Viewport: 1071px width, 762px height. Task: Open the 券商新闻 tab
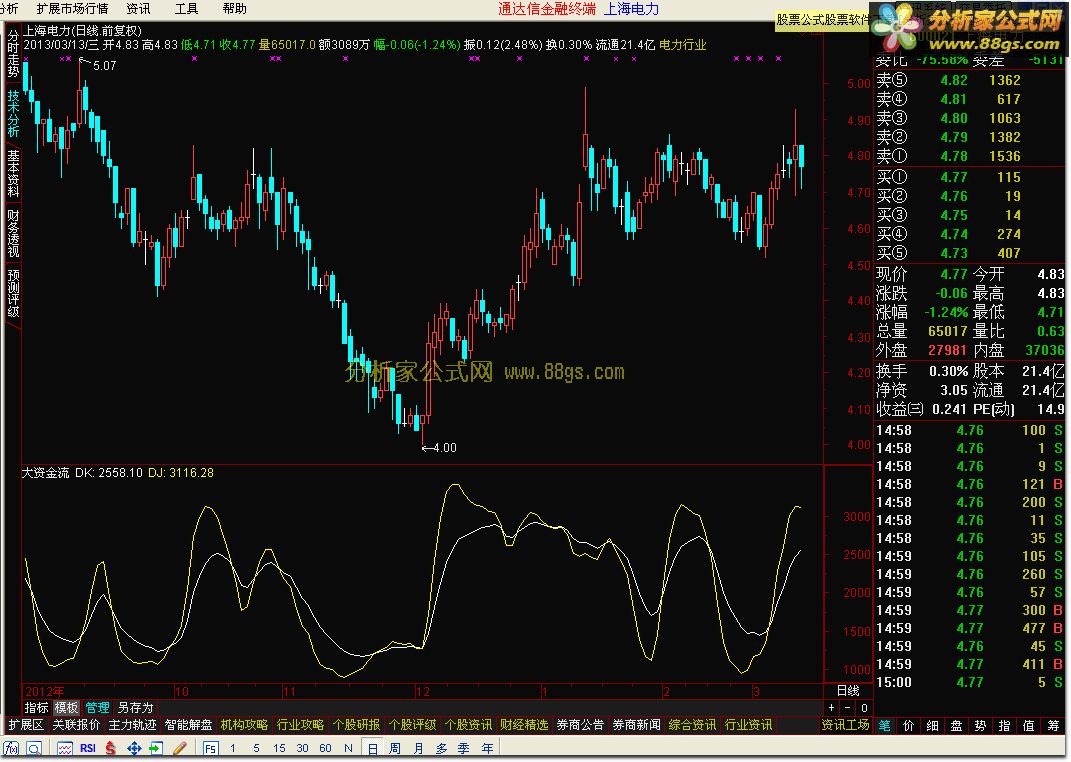point(637,725)
